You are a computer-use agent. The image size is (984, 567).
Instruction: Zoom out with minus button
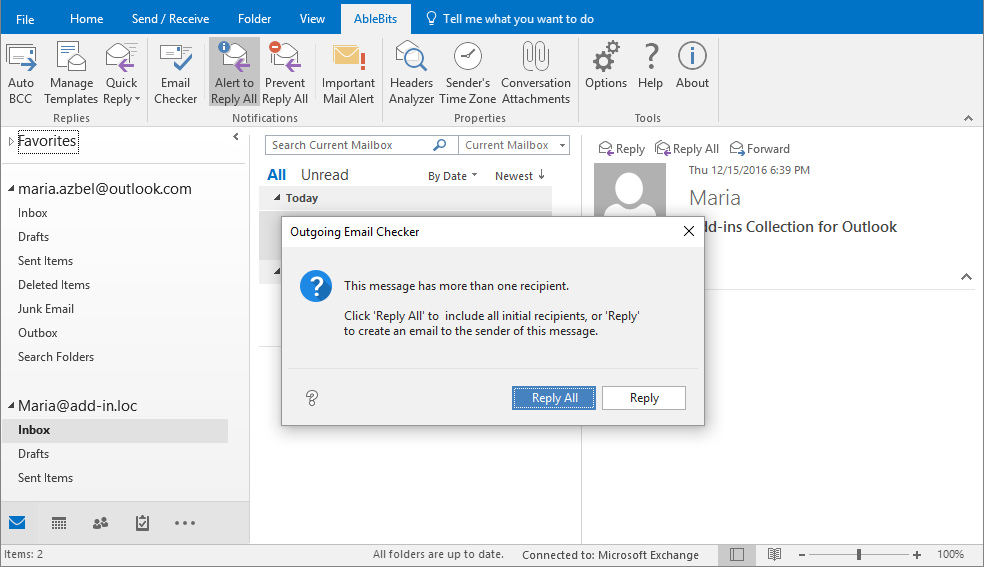801,554
